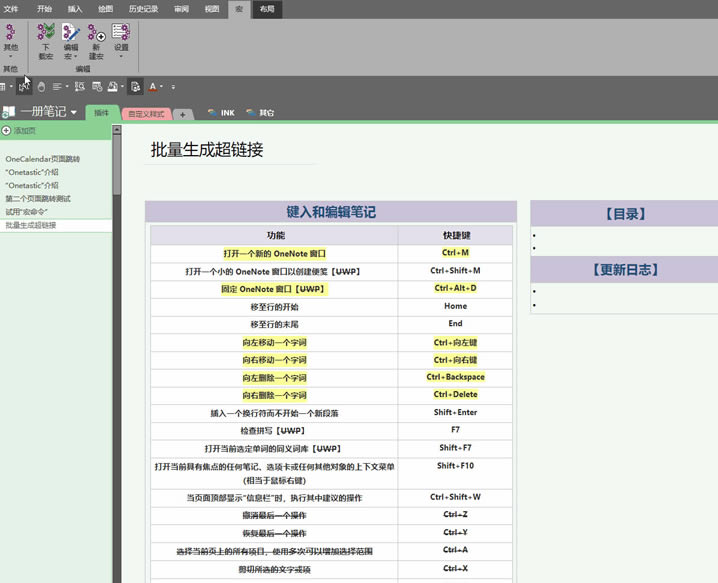Image resolution: width=718 pixels, height=583 pixels.
Task: Open the 编辑宏 edit macro button
Action: [71, 42]
